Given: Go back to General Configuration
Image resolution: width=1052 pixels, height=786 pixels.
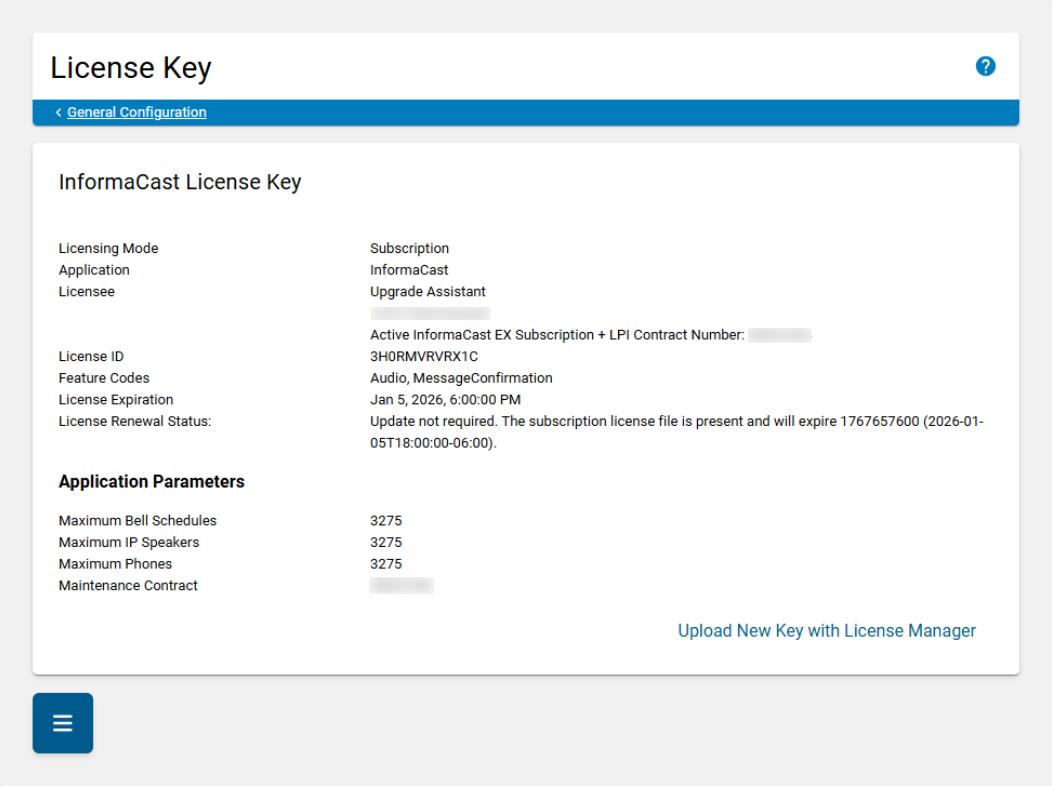Looking at the screenshot, I should pos(137,113).
